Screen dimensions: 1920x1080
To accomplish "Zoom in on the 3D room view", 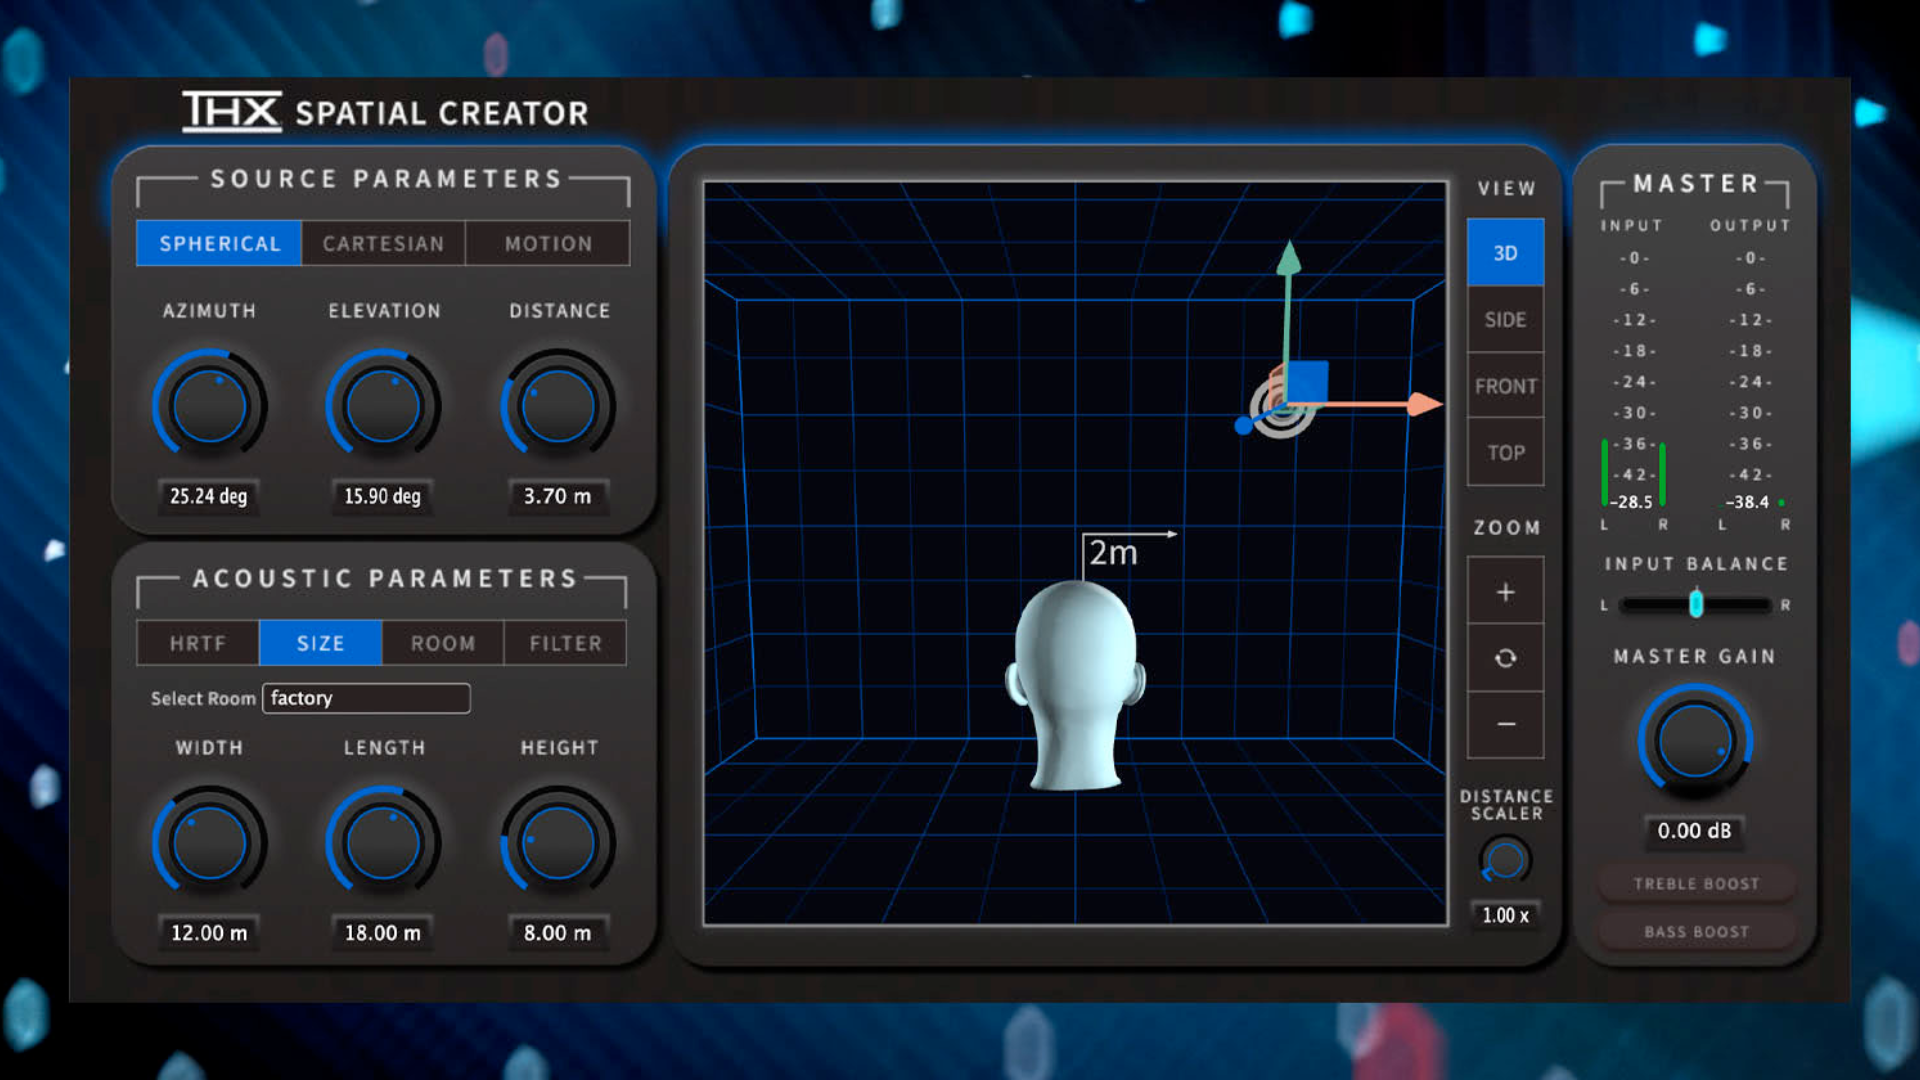I will click(x=1504, y=591).
